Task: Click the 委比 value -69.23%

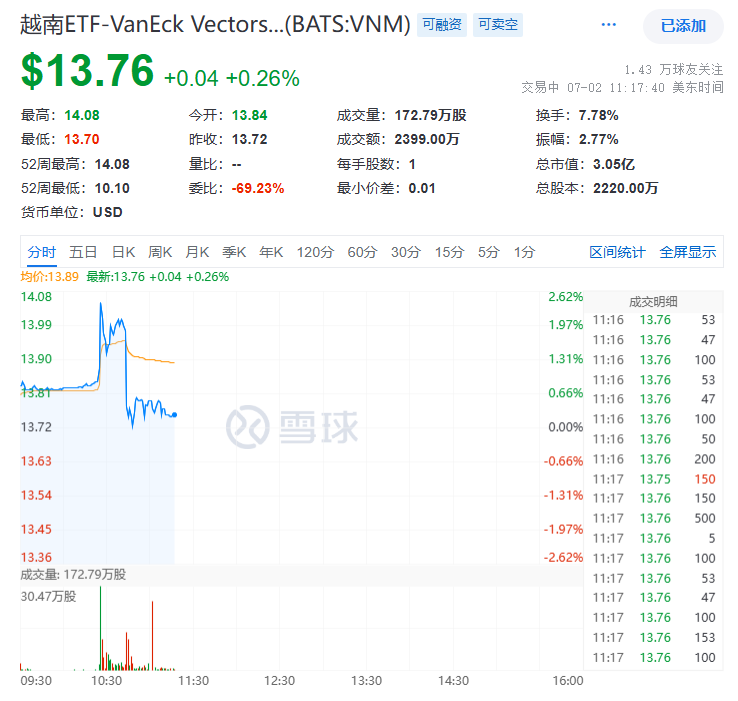Action: [x=258, y=188]
